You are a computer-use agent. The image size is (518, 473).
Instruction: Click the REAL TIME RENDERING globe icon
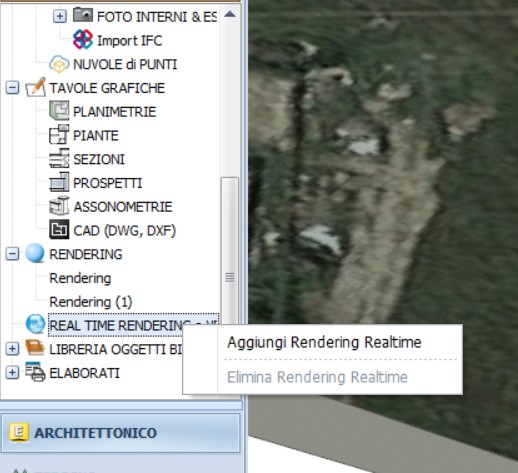click(35, 324)
